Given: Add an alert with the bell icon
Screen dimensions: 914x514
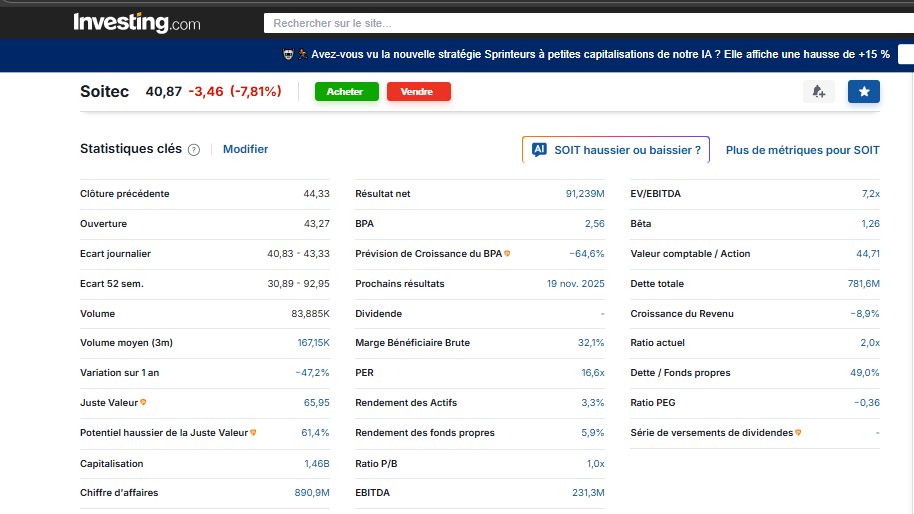Looking at the screenshot, I should [818, 91].
